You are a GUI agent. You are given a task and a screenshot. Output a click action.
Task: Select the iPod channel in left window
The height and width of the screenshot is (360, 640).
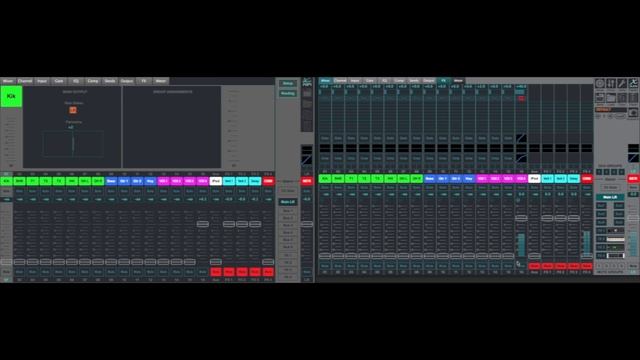tap(216, 181)
